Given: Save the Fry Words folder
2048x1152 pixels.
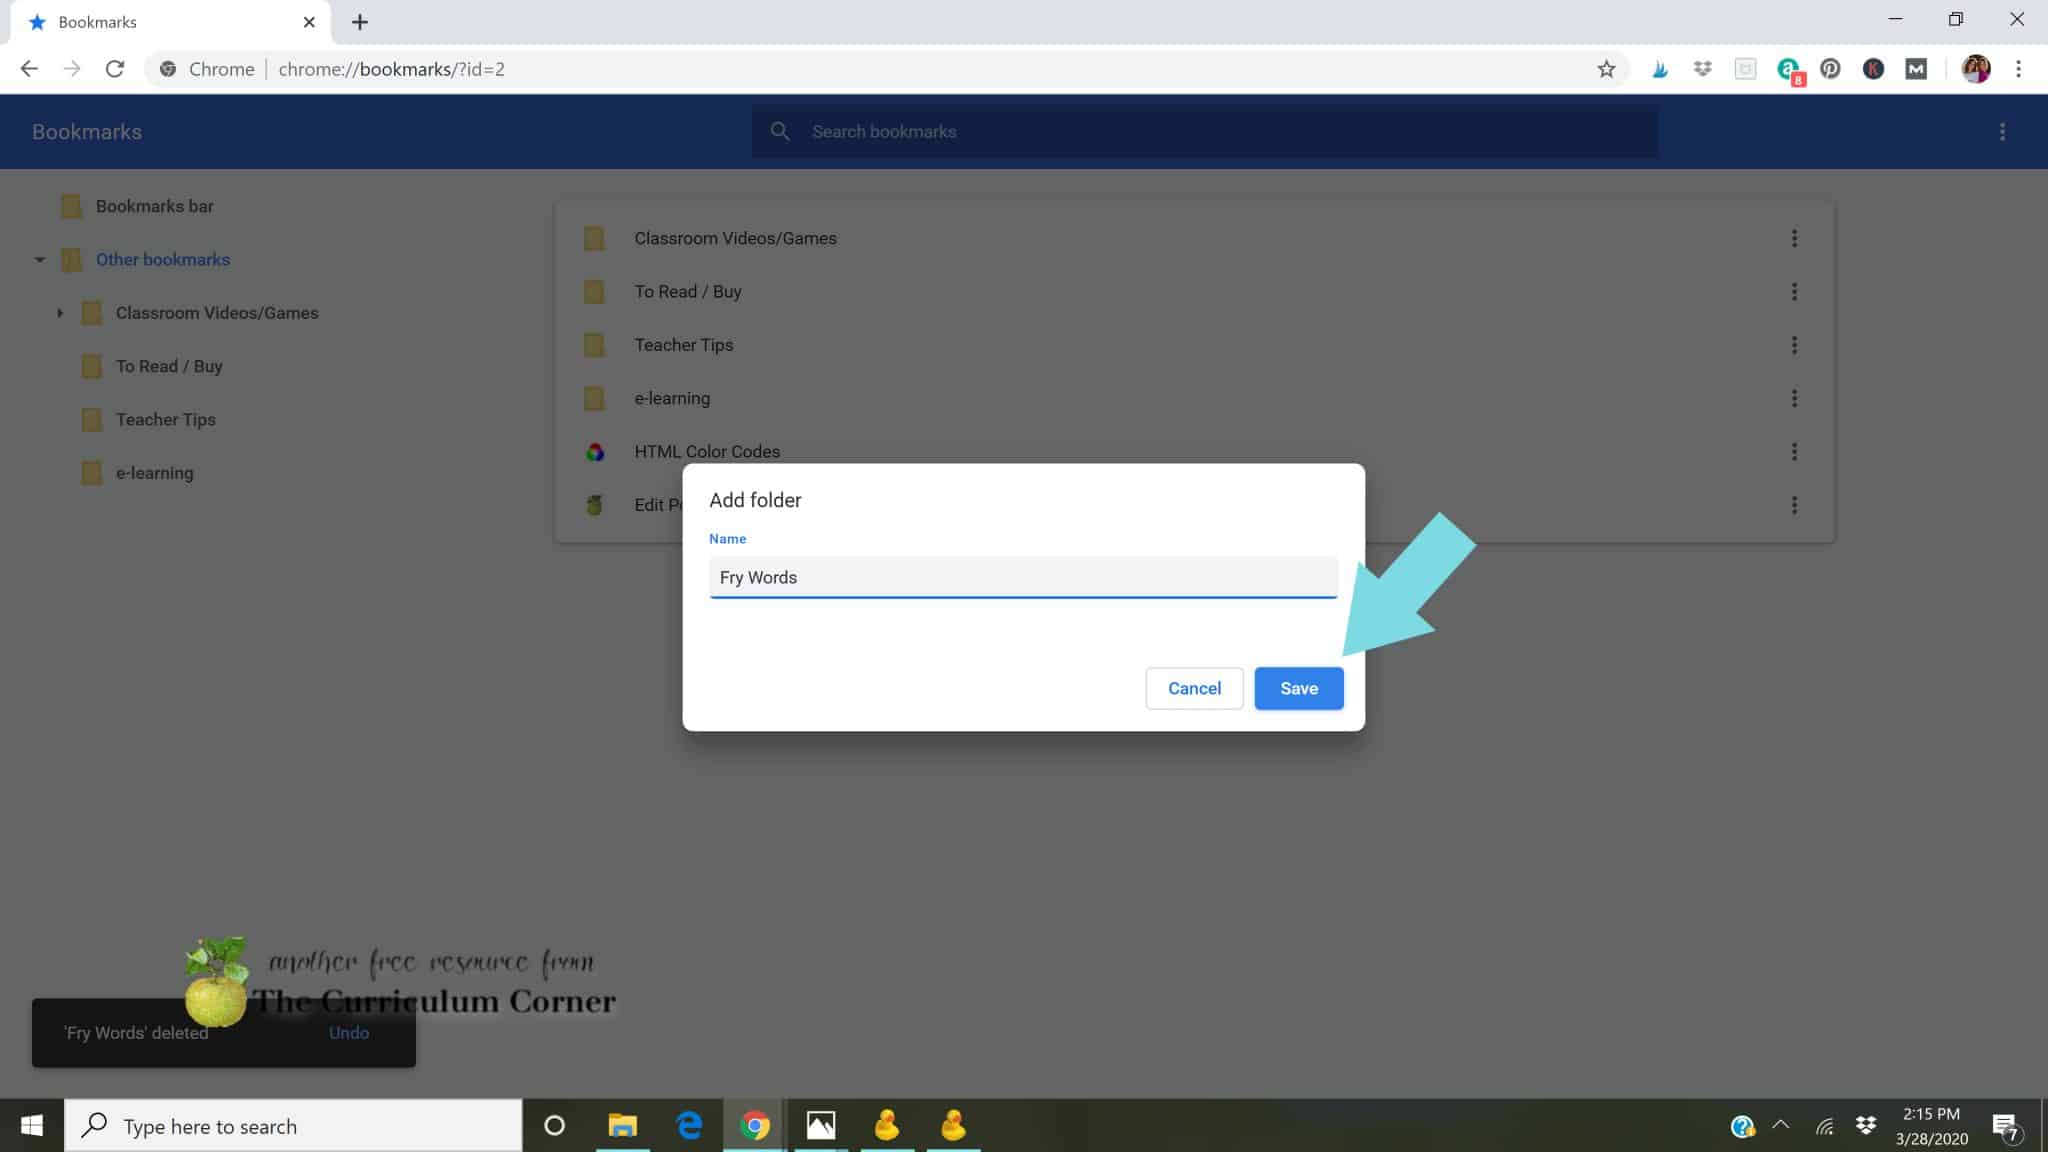Looking at the screenshot, I should 1298,688.
